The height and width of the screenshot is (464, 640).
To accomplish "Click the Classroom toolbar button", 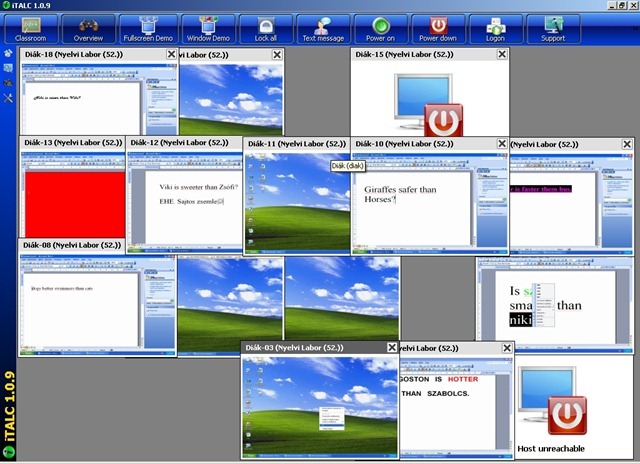I will (x=30, y=28).
